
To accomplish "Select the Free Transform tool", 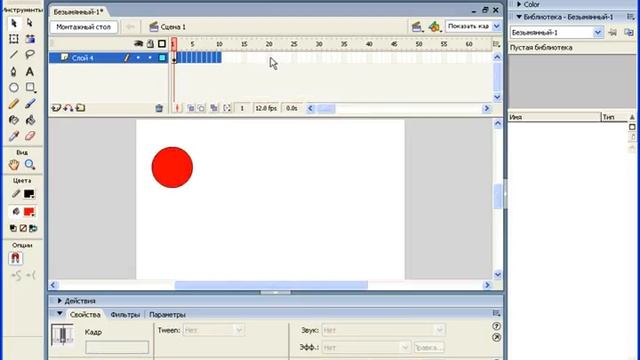I will (x=13, y=39).
